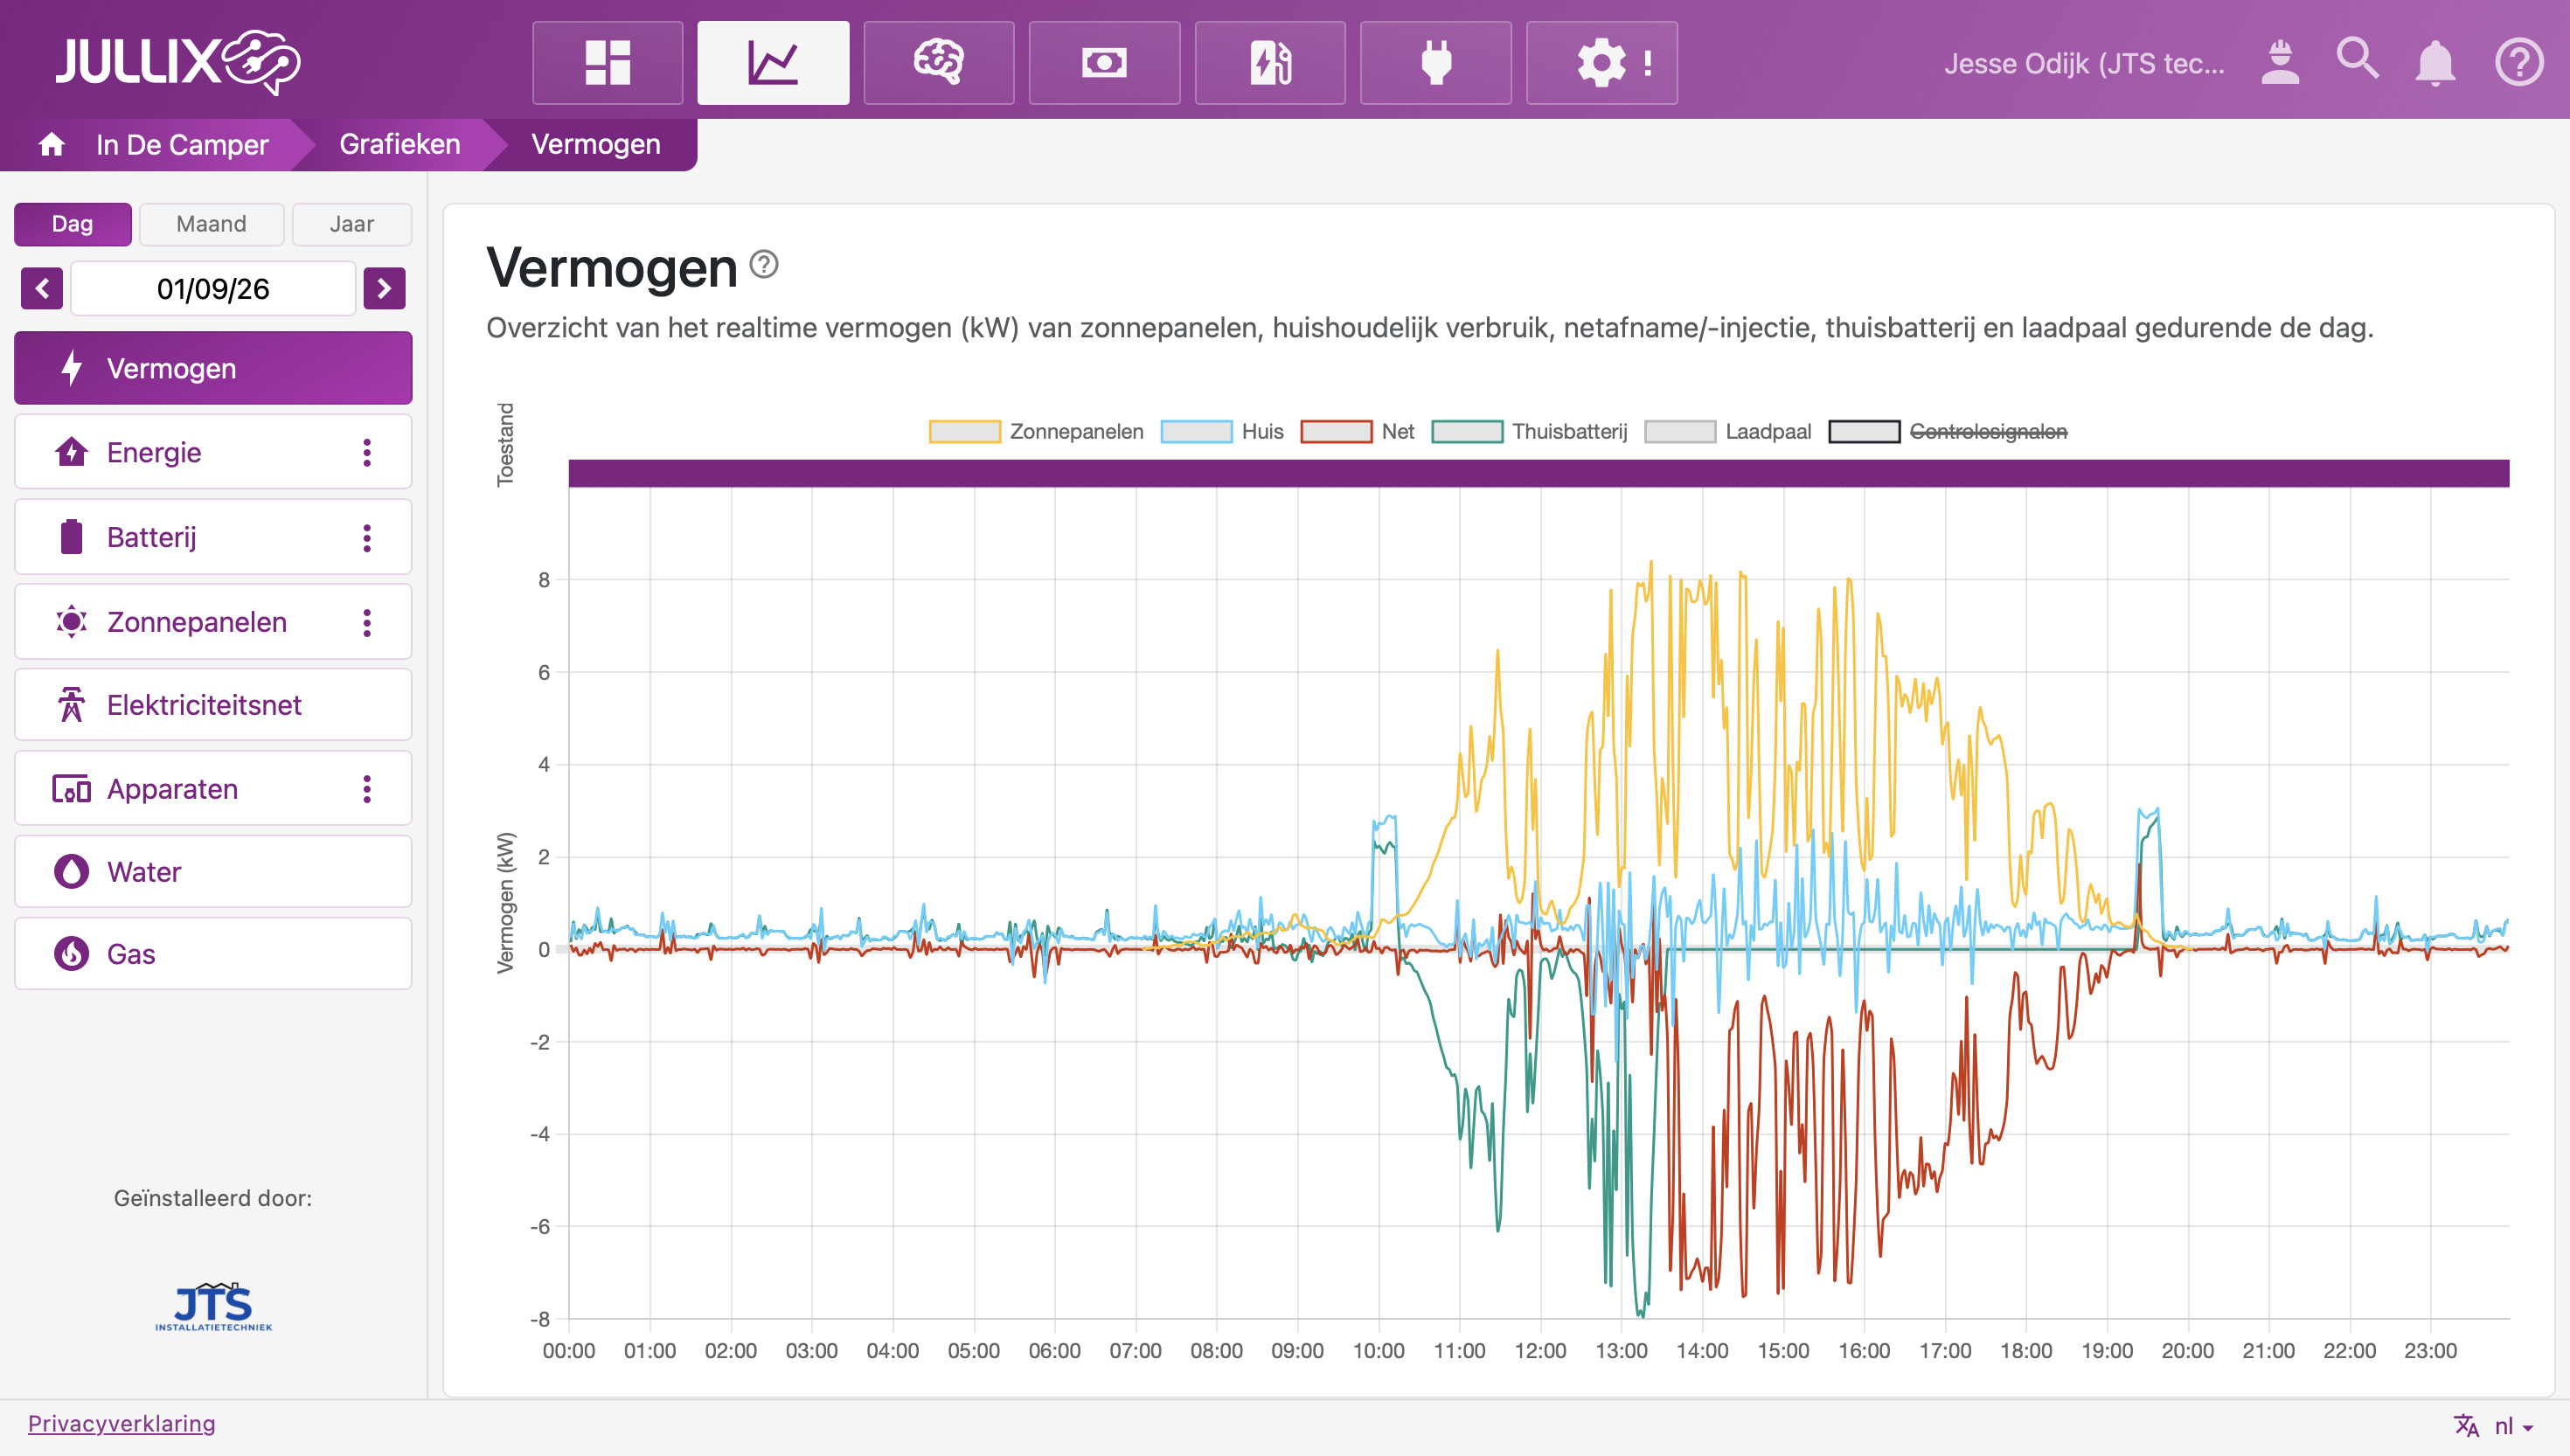Open the charts line-graph section
2570x1456 pixels.
773,63
